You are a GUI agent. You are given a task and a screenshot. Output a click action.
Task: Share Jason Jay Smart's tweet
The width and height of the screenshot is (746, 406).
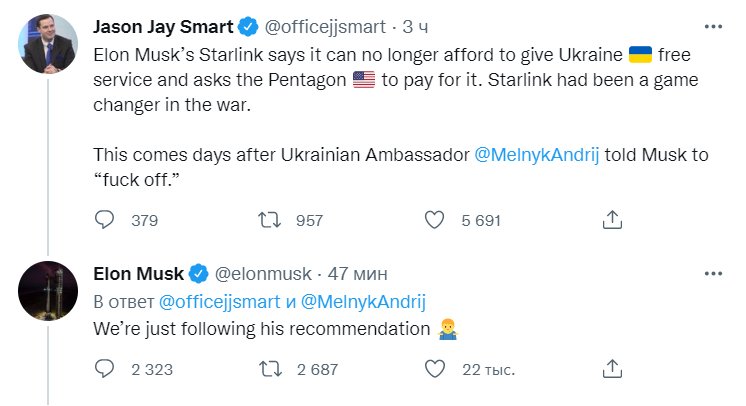coord(613,220)
